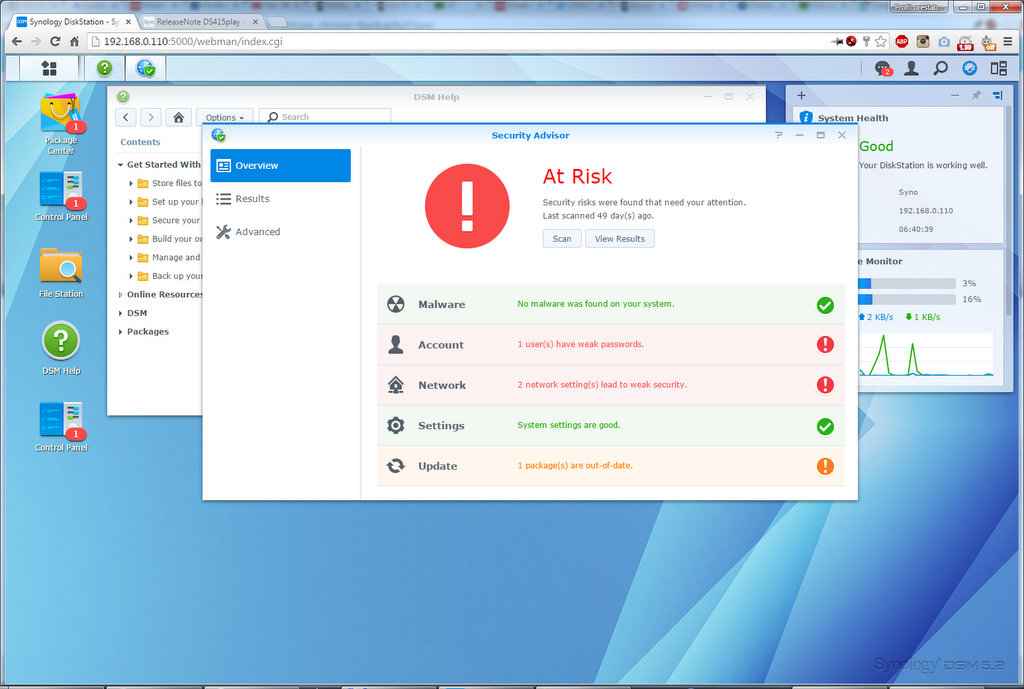1024x689 pixels.
Task: Click the AdBlock Plus extension icon
Action: click(x=902, y=42)
